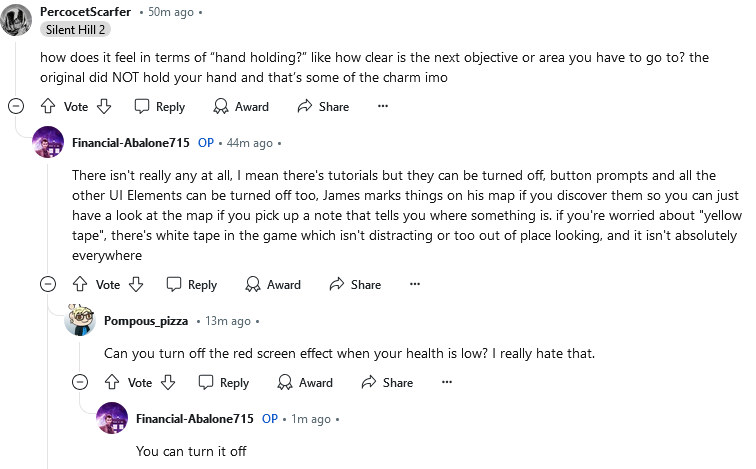756x469 pixels.
Task: Reply to PercocetScarfer's comment
Action: (160, 107)
